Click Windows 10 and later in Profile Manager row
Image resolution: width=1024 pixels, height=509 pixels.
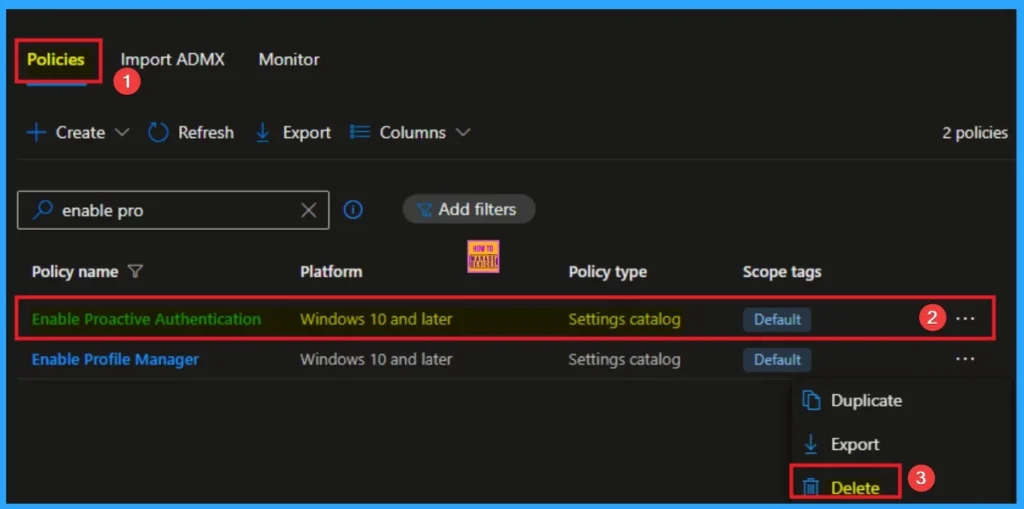tap(376, 359)
